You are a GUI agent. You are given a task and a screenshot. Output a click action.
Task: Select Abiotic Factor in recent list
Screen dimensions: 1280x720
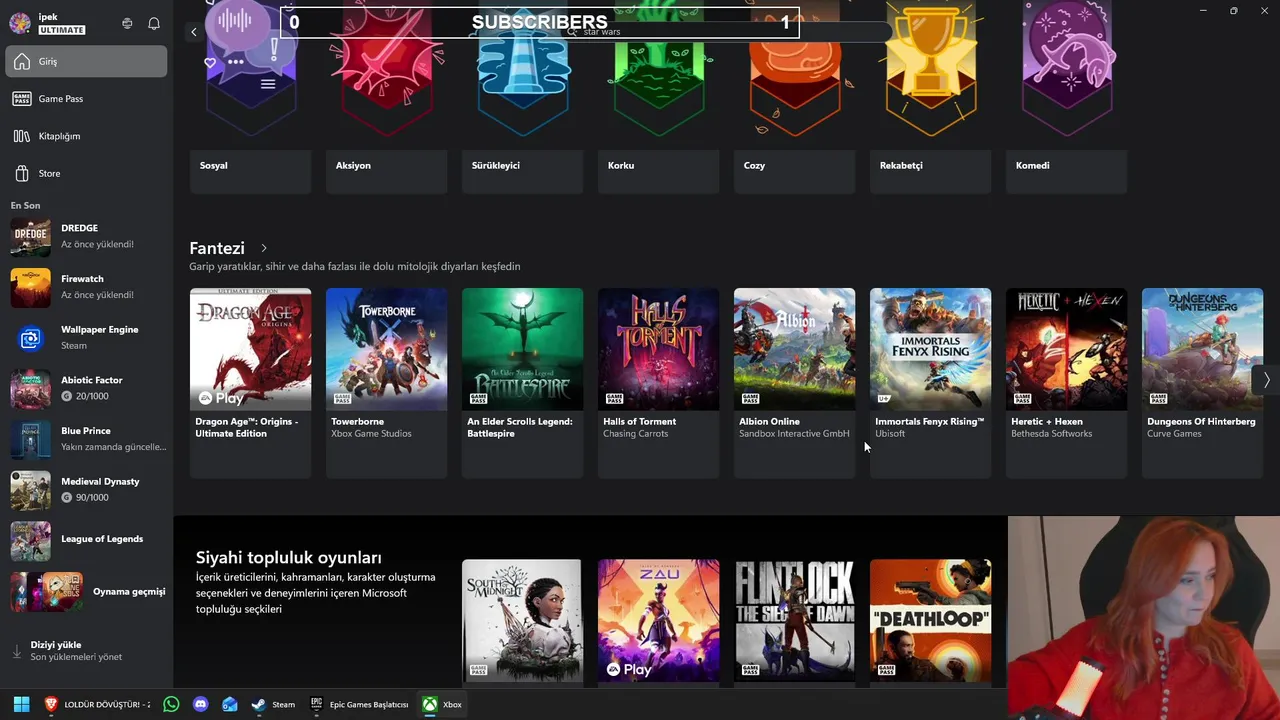[86, 389]
